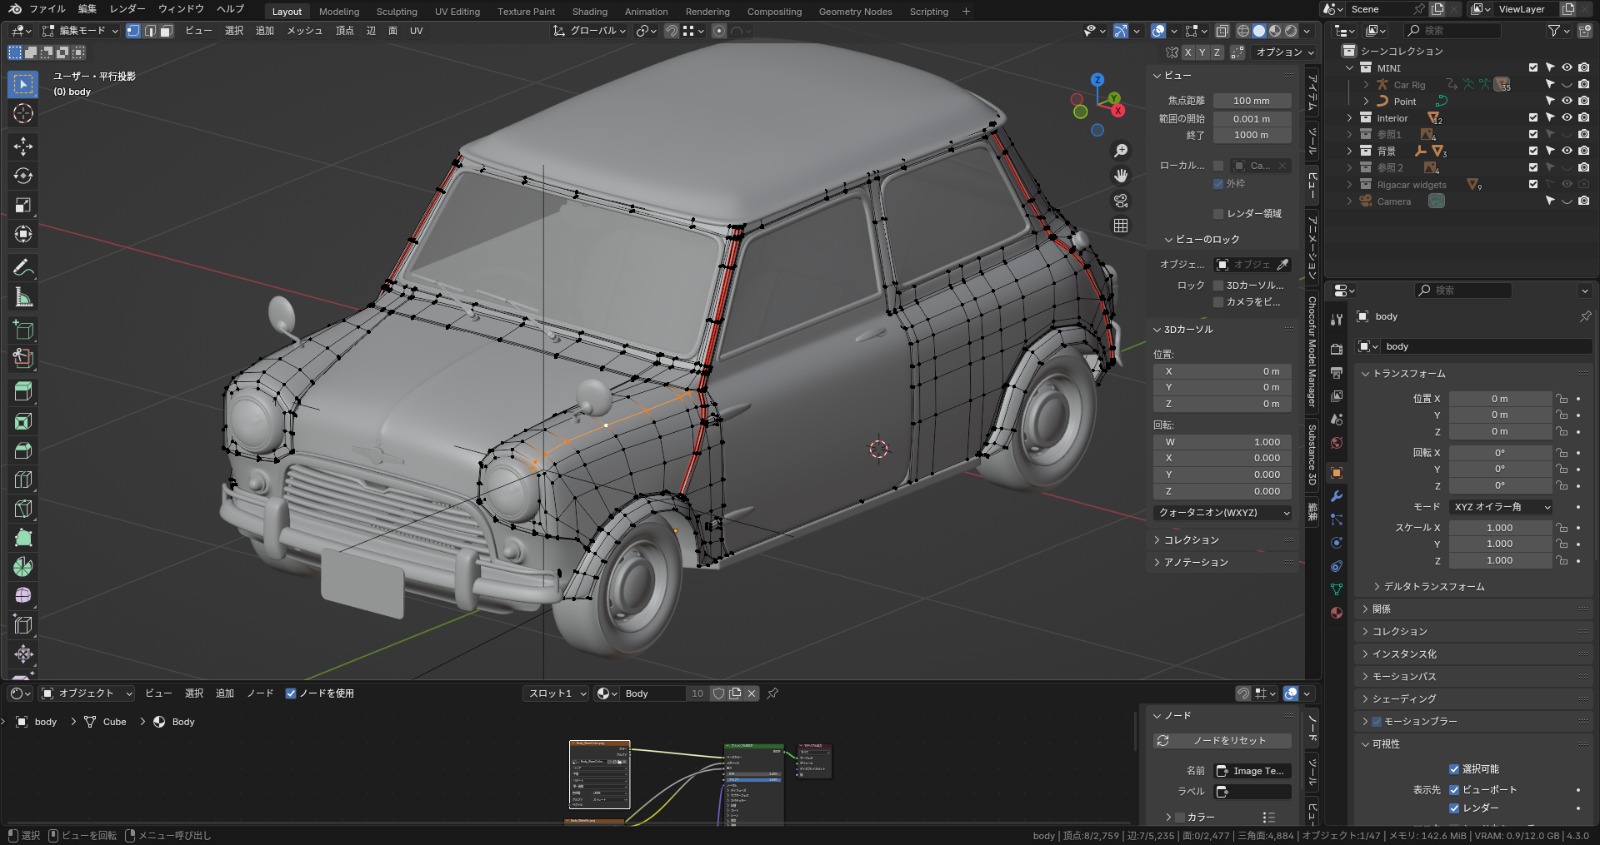Switch to orthographic grid view icon
This screenshot has height=845, width=1600.
coord(1121,226)
